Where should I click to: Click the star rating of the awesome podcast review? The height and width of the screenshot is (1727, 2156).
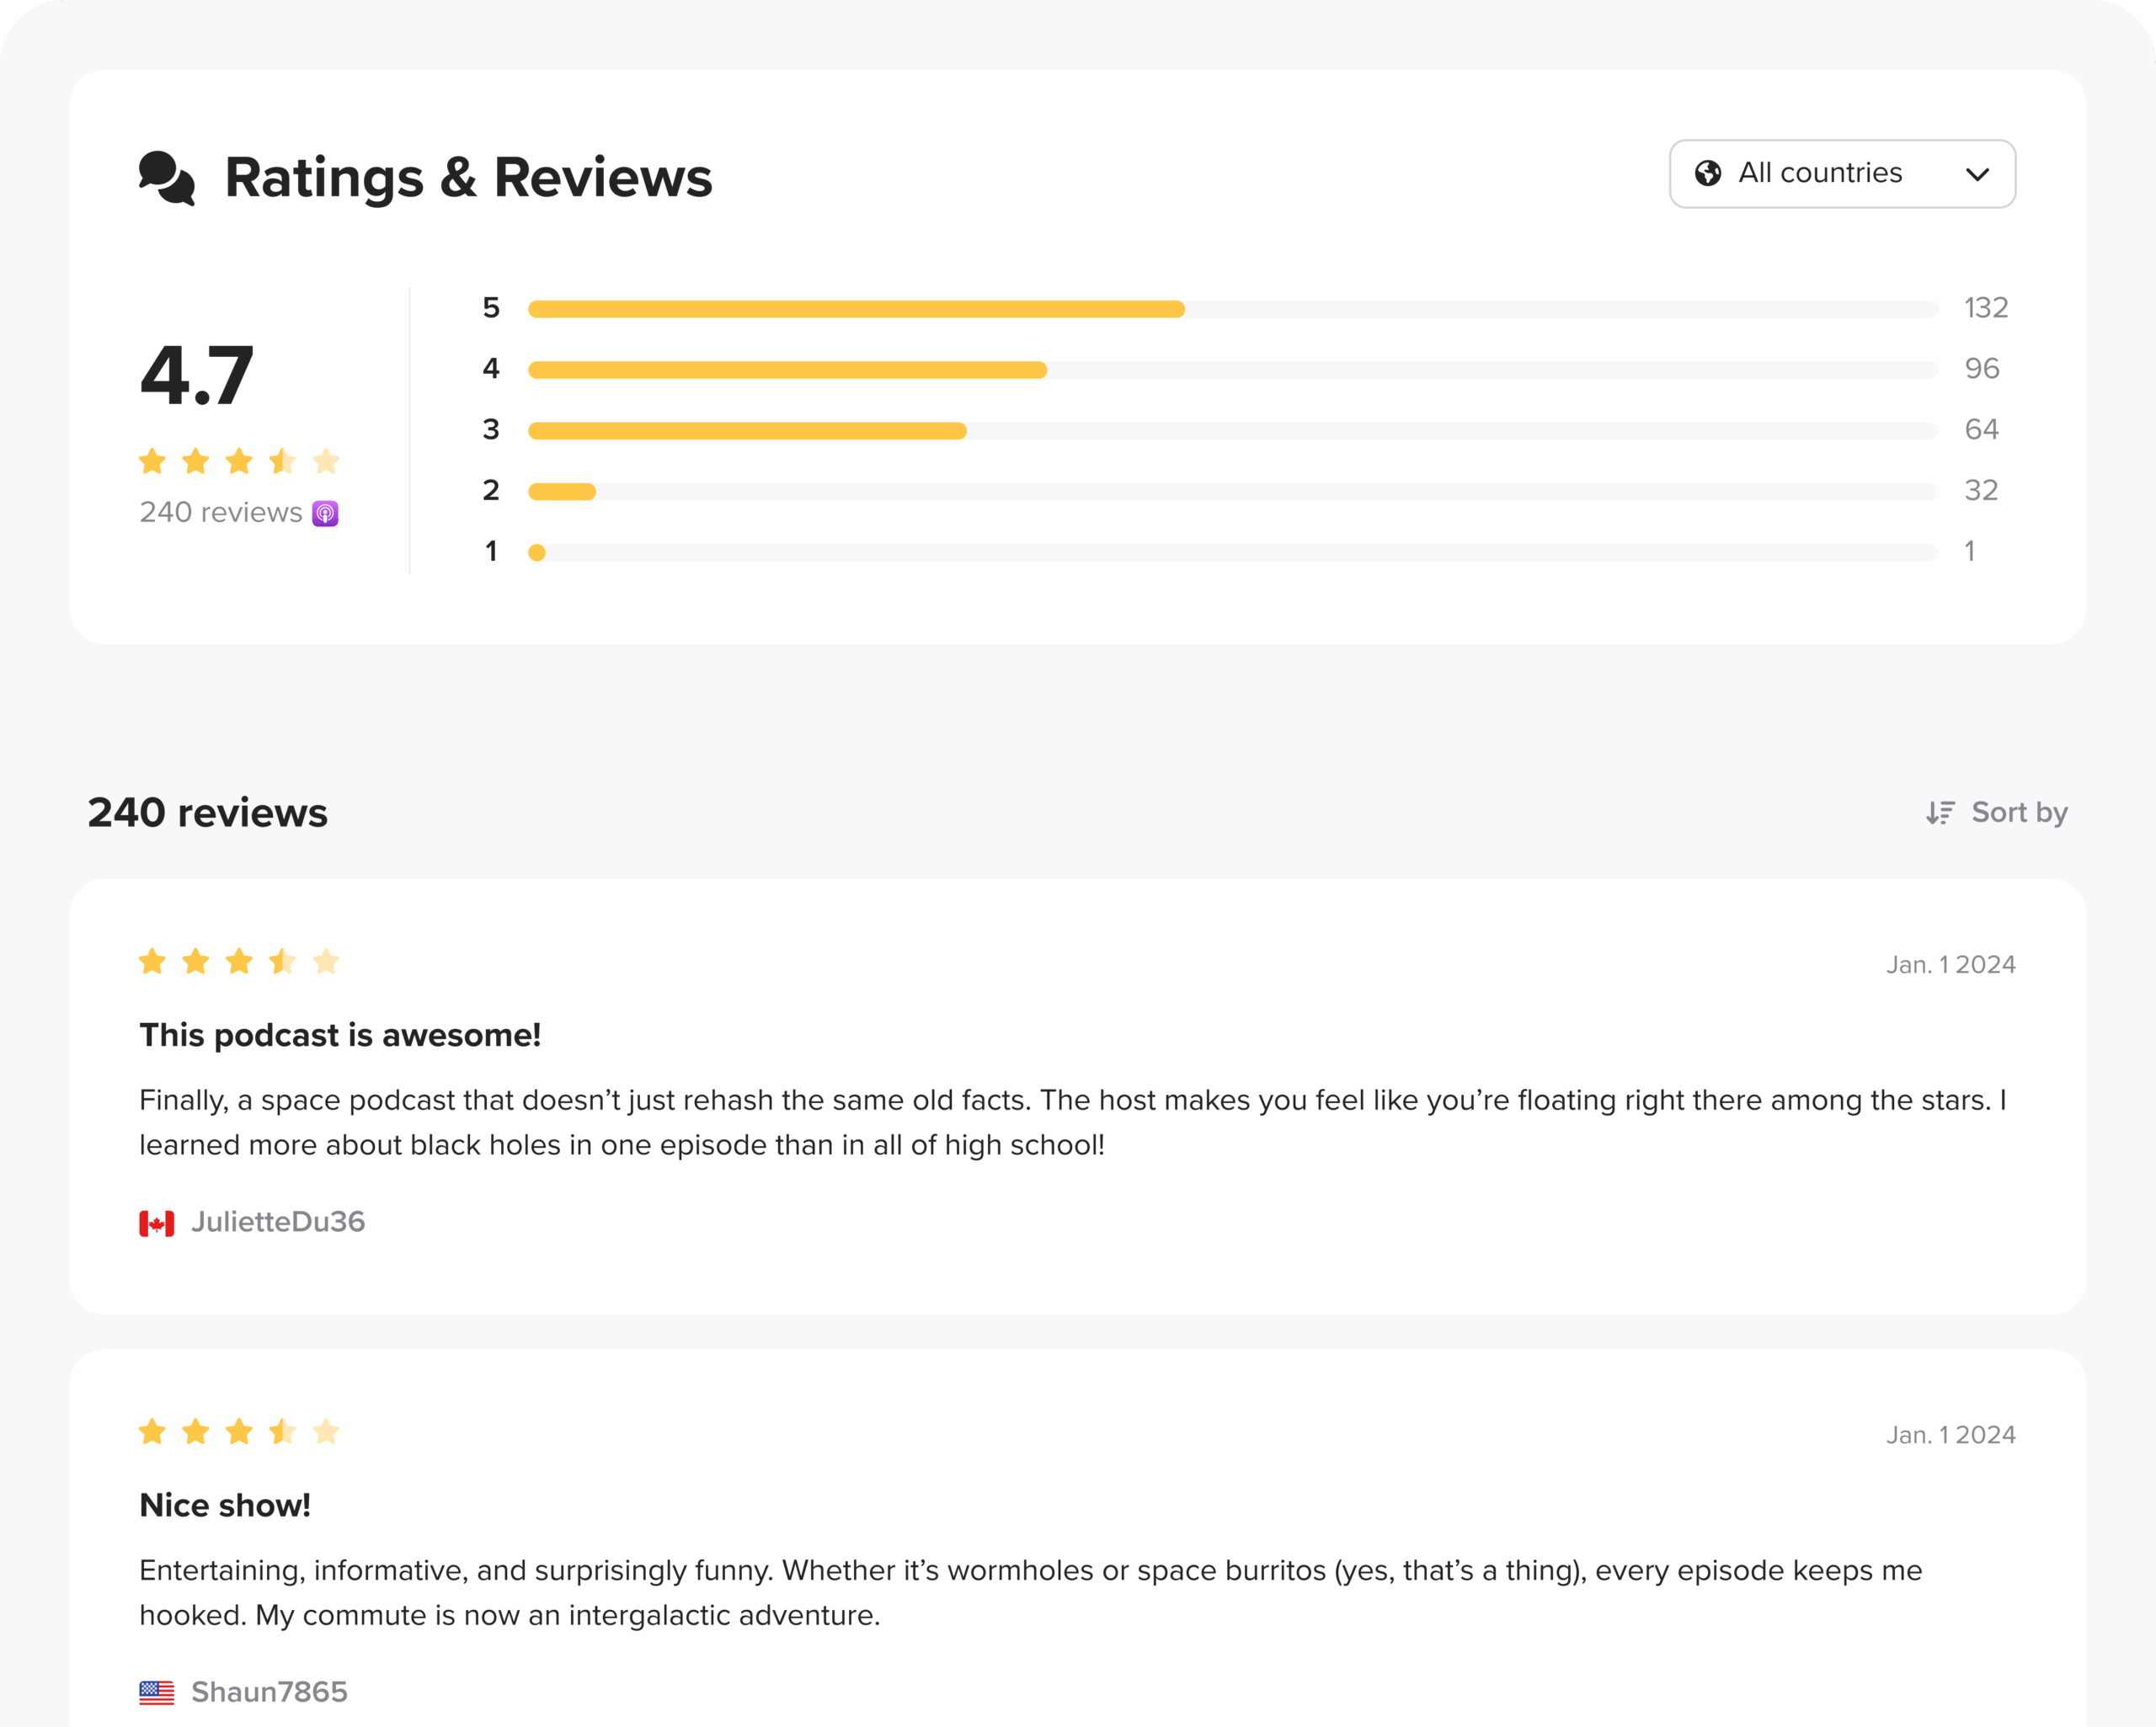tap(239, 961)
